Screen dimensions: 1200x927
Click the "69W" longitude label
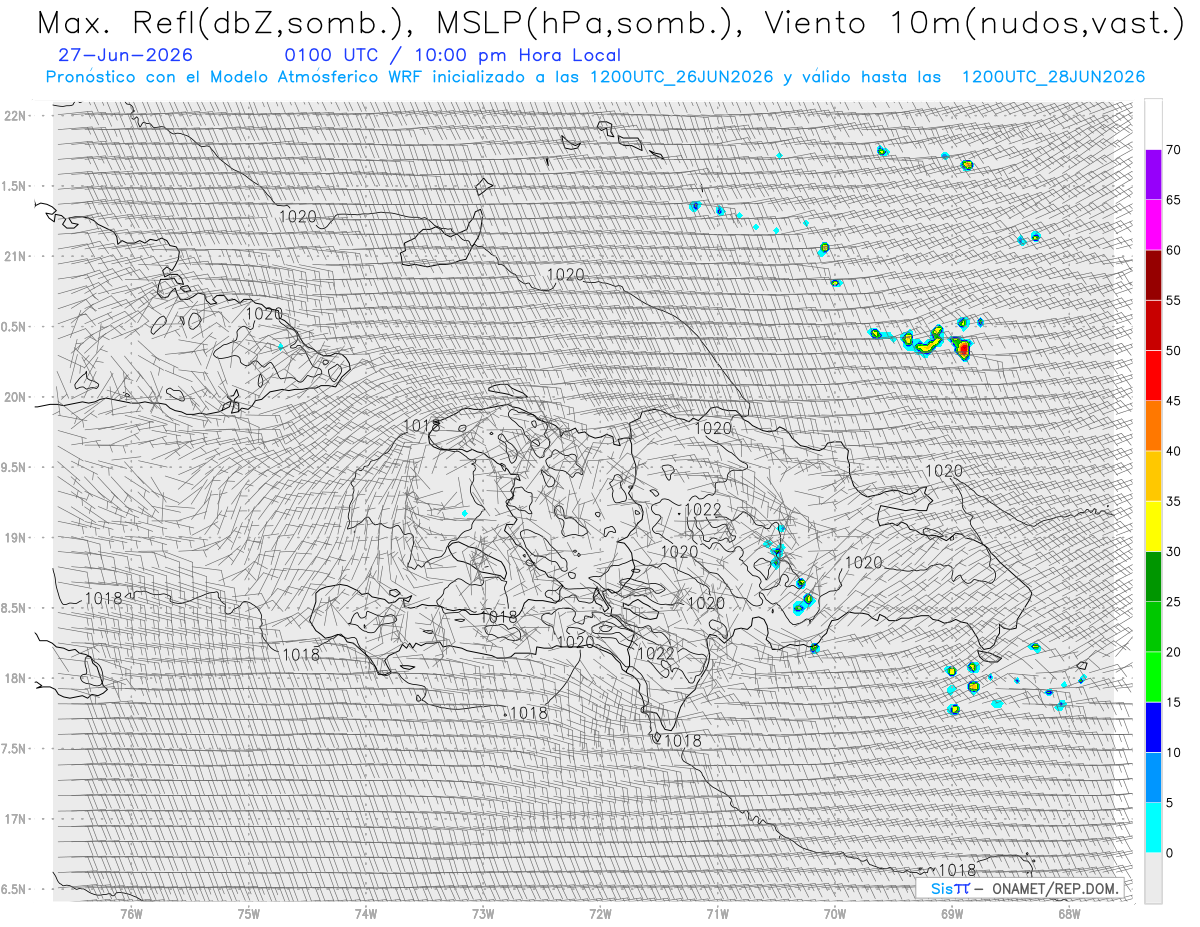(951, 913)
